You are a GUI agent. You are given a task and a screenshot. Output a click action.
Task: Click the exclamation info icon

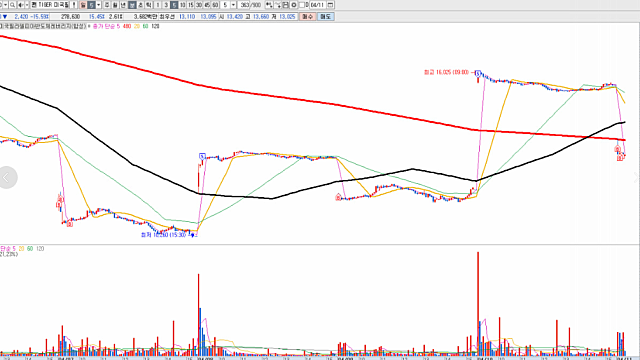[73, 5]
